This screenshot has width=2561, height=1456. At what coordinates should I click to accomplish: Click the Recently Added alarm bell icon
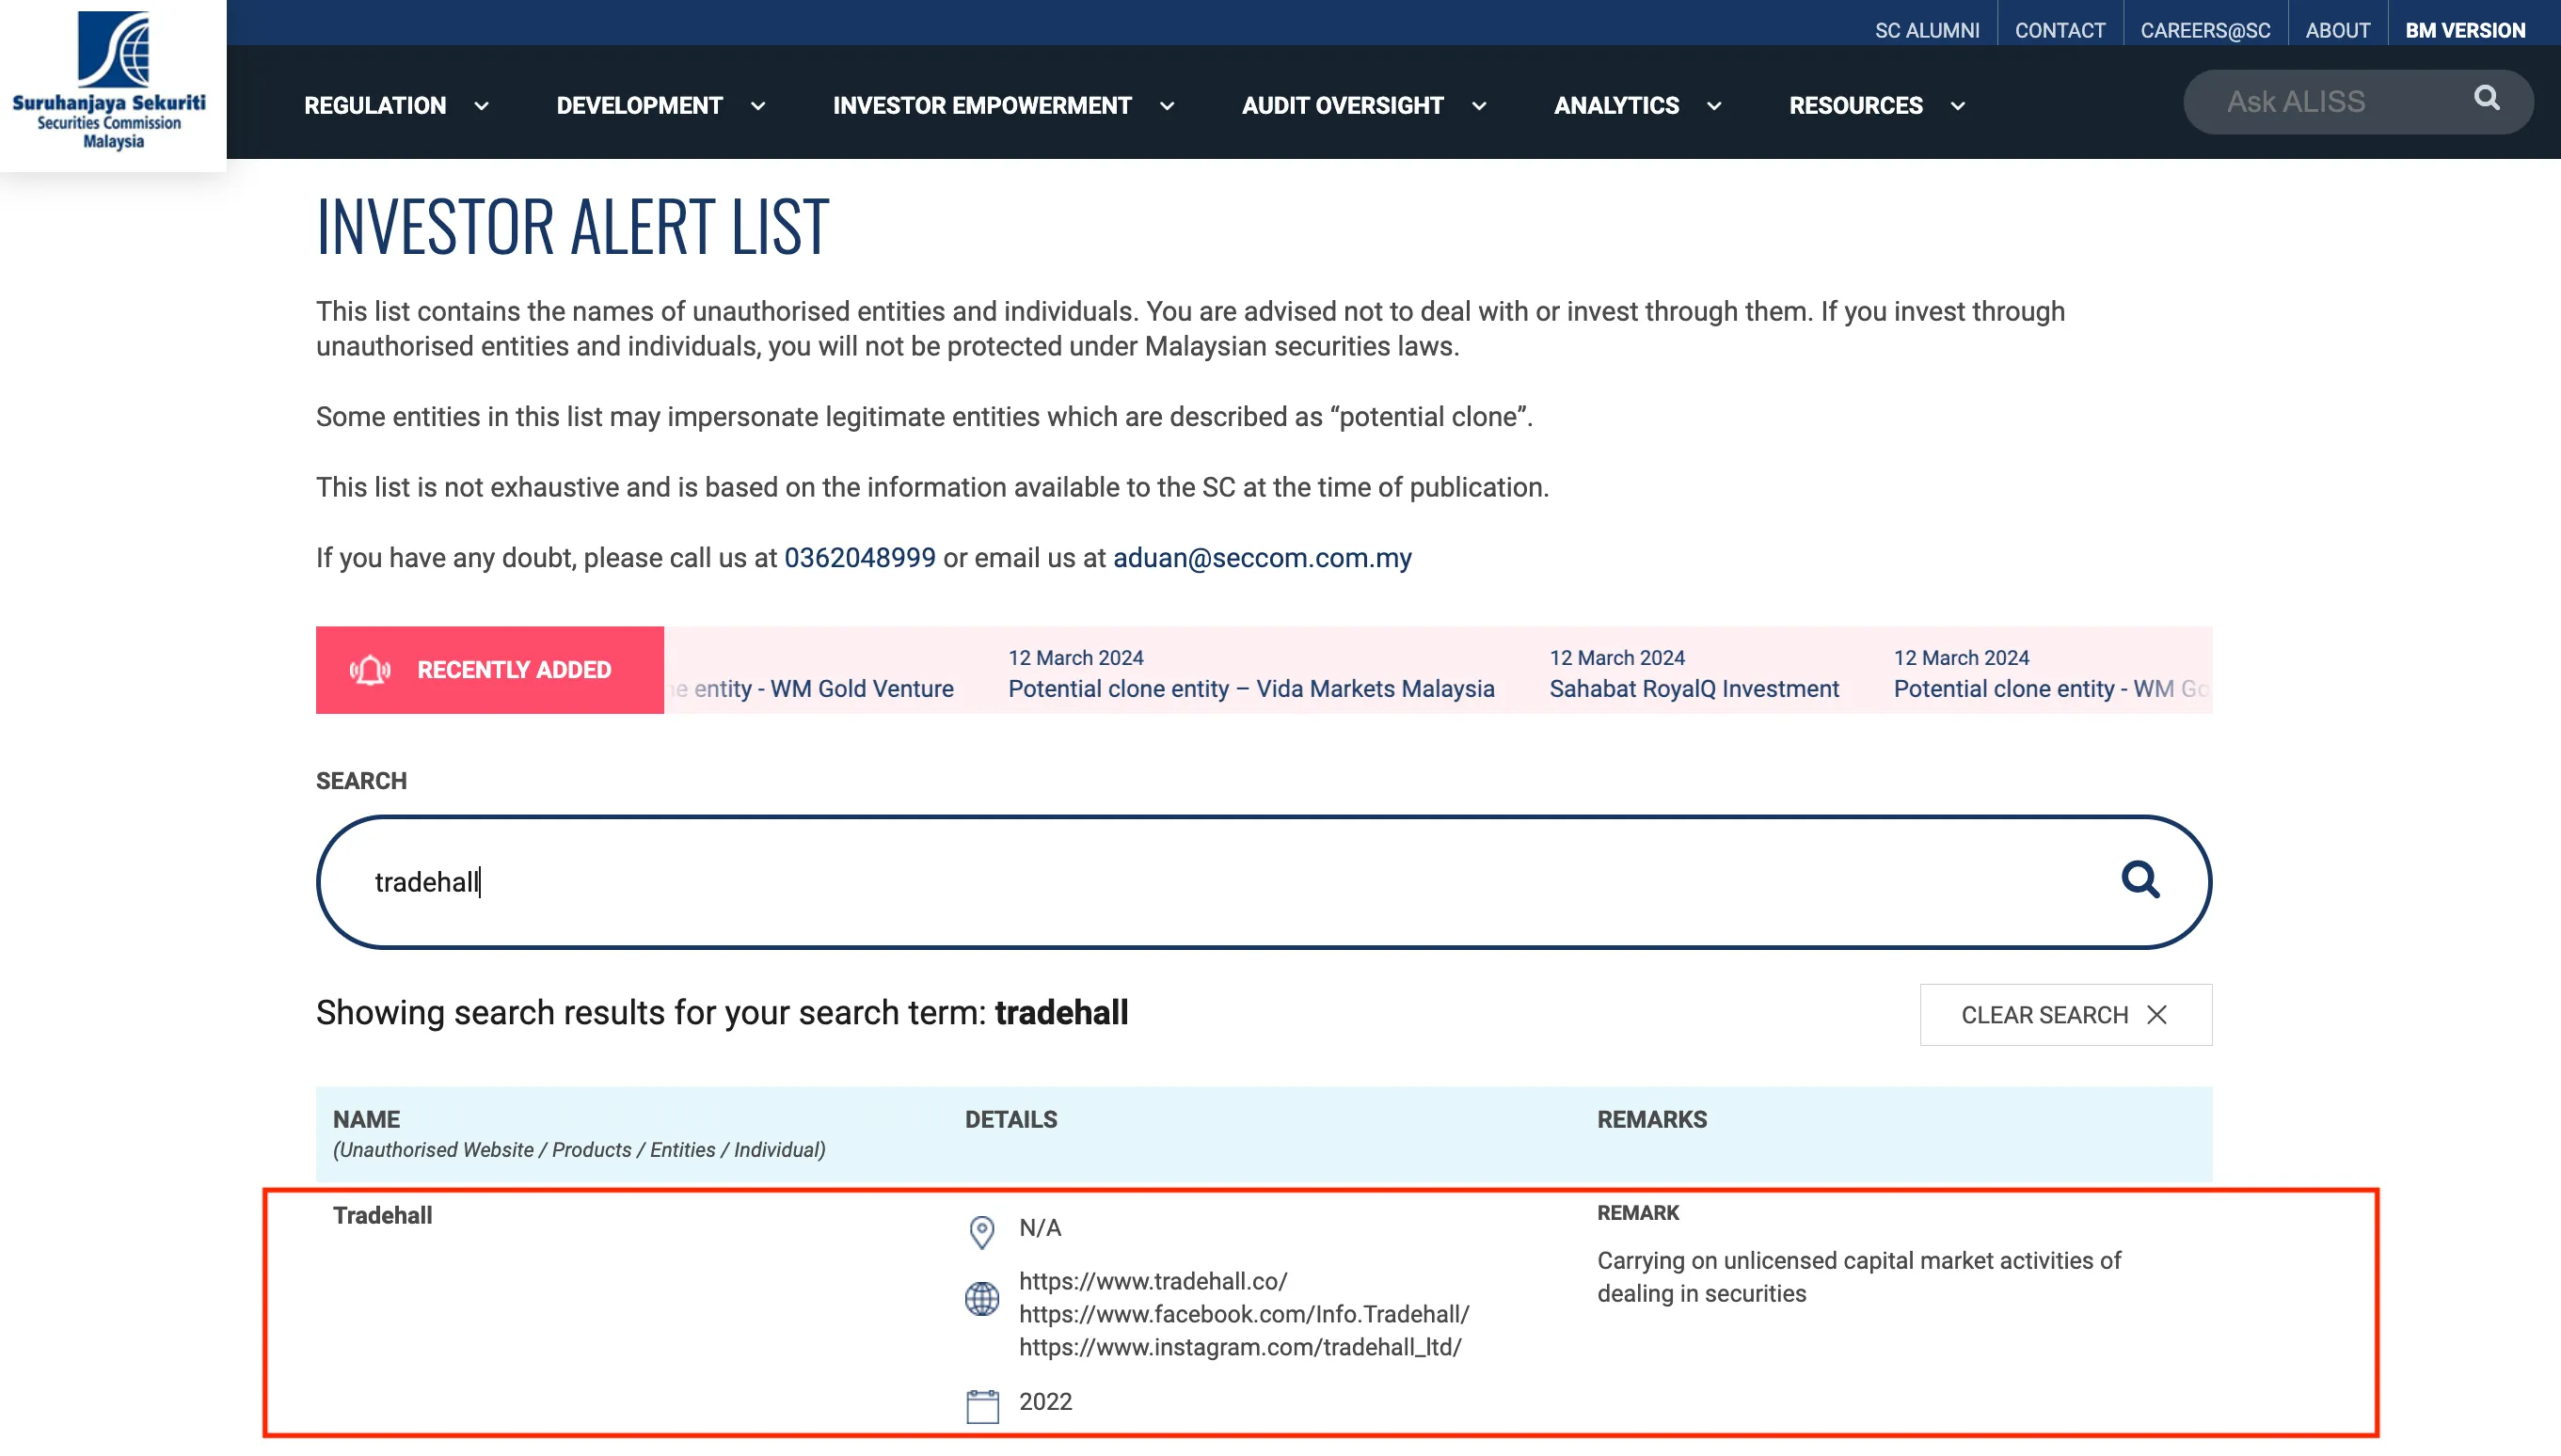point(370,670)
